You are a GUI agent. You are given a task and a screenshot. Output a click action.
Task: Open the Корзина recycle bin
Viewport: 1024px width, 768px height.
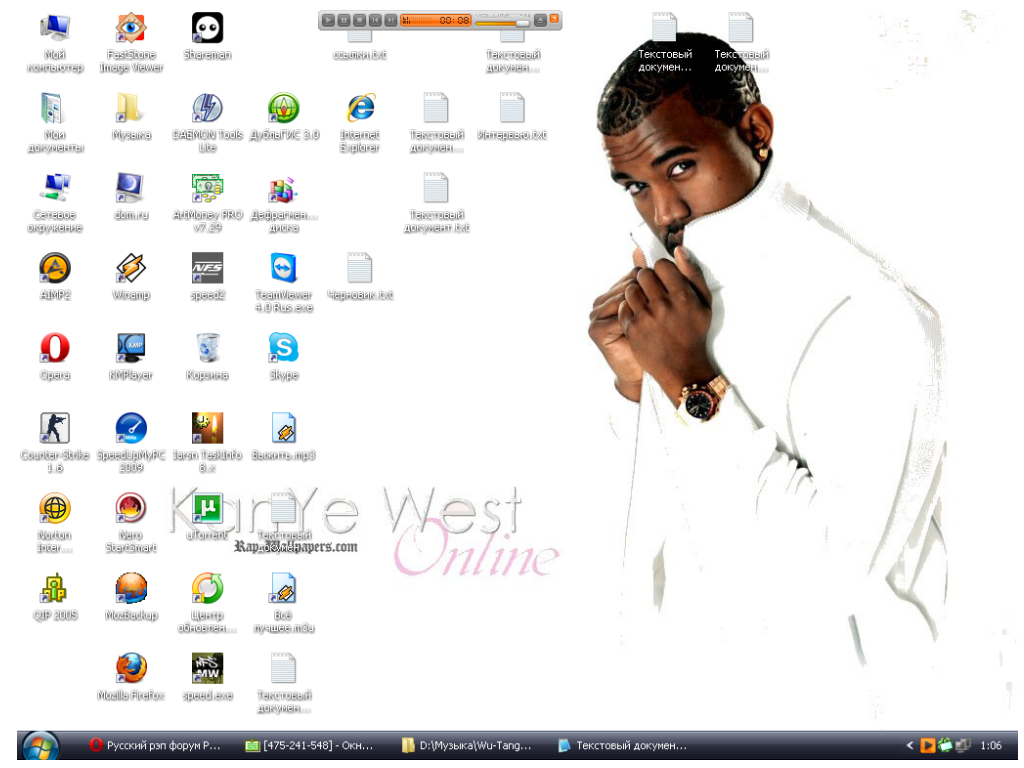[x=208, y=357]
